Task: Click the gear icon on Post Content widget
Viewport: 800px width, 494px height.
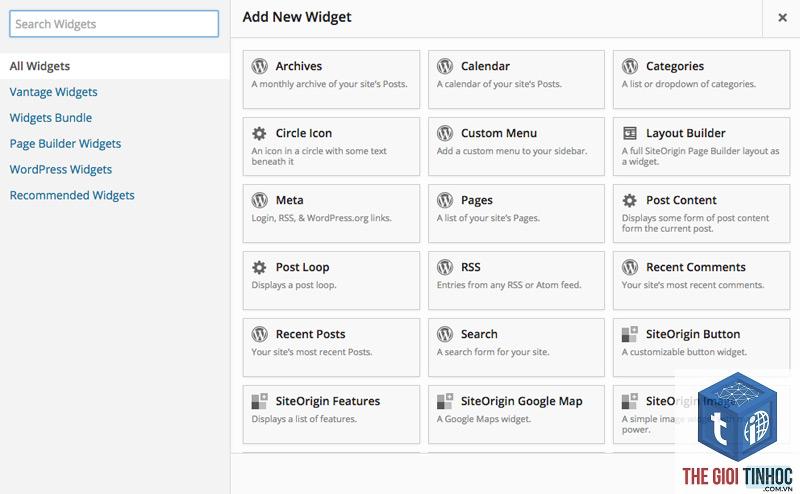Action: (630, 200)
